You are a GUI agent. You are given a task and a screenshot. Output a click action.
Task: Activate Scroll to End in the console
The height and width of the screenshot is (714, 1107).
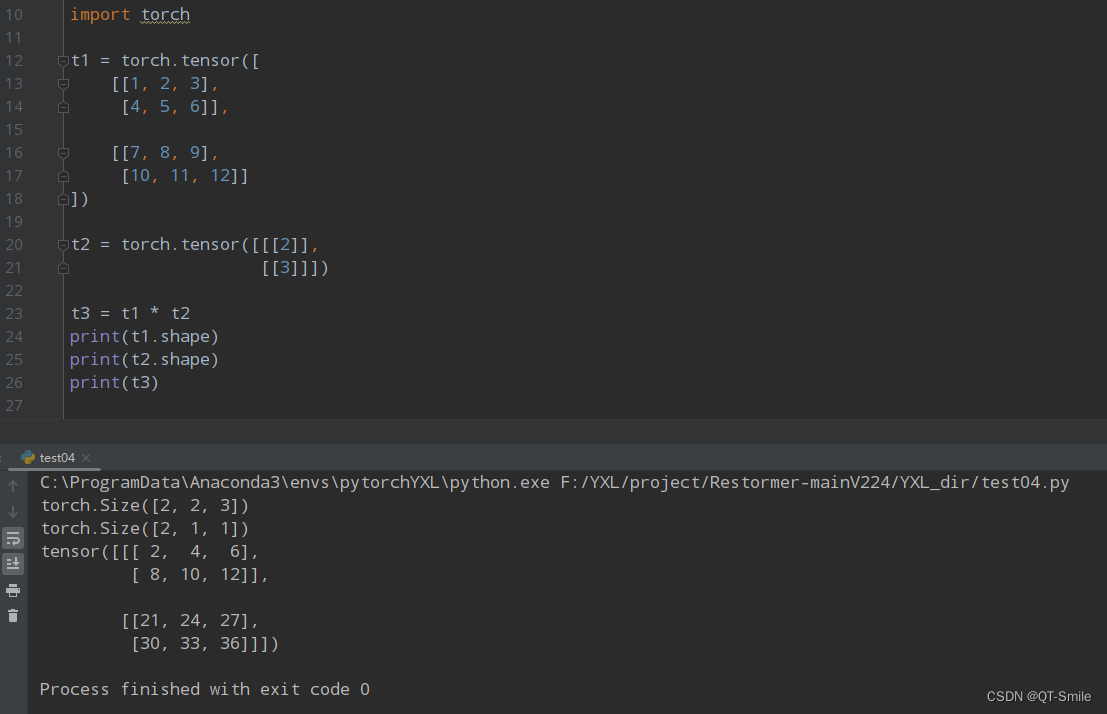click(12, 563)
